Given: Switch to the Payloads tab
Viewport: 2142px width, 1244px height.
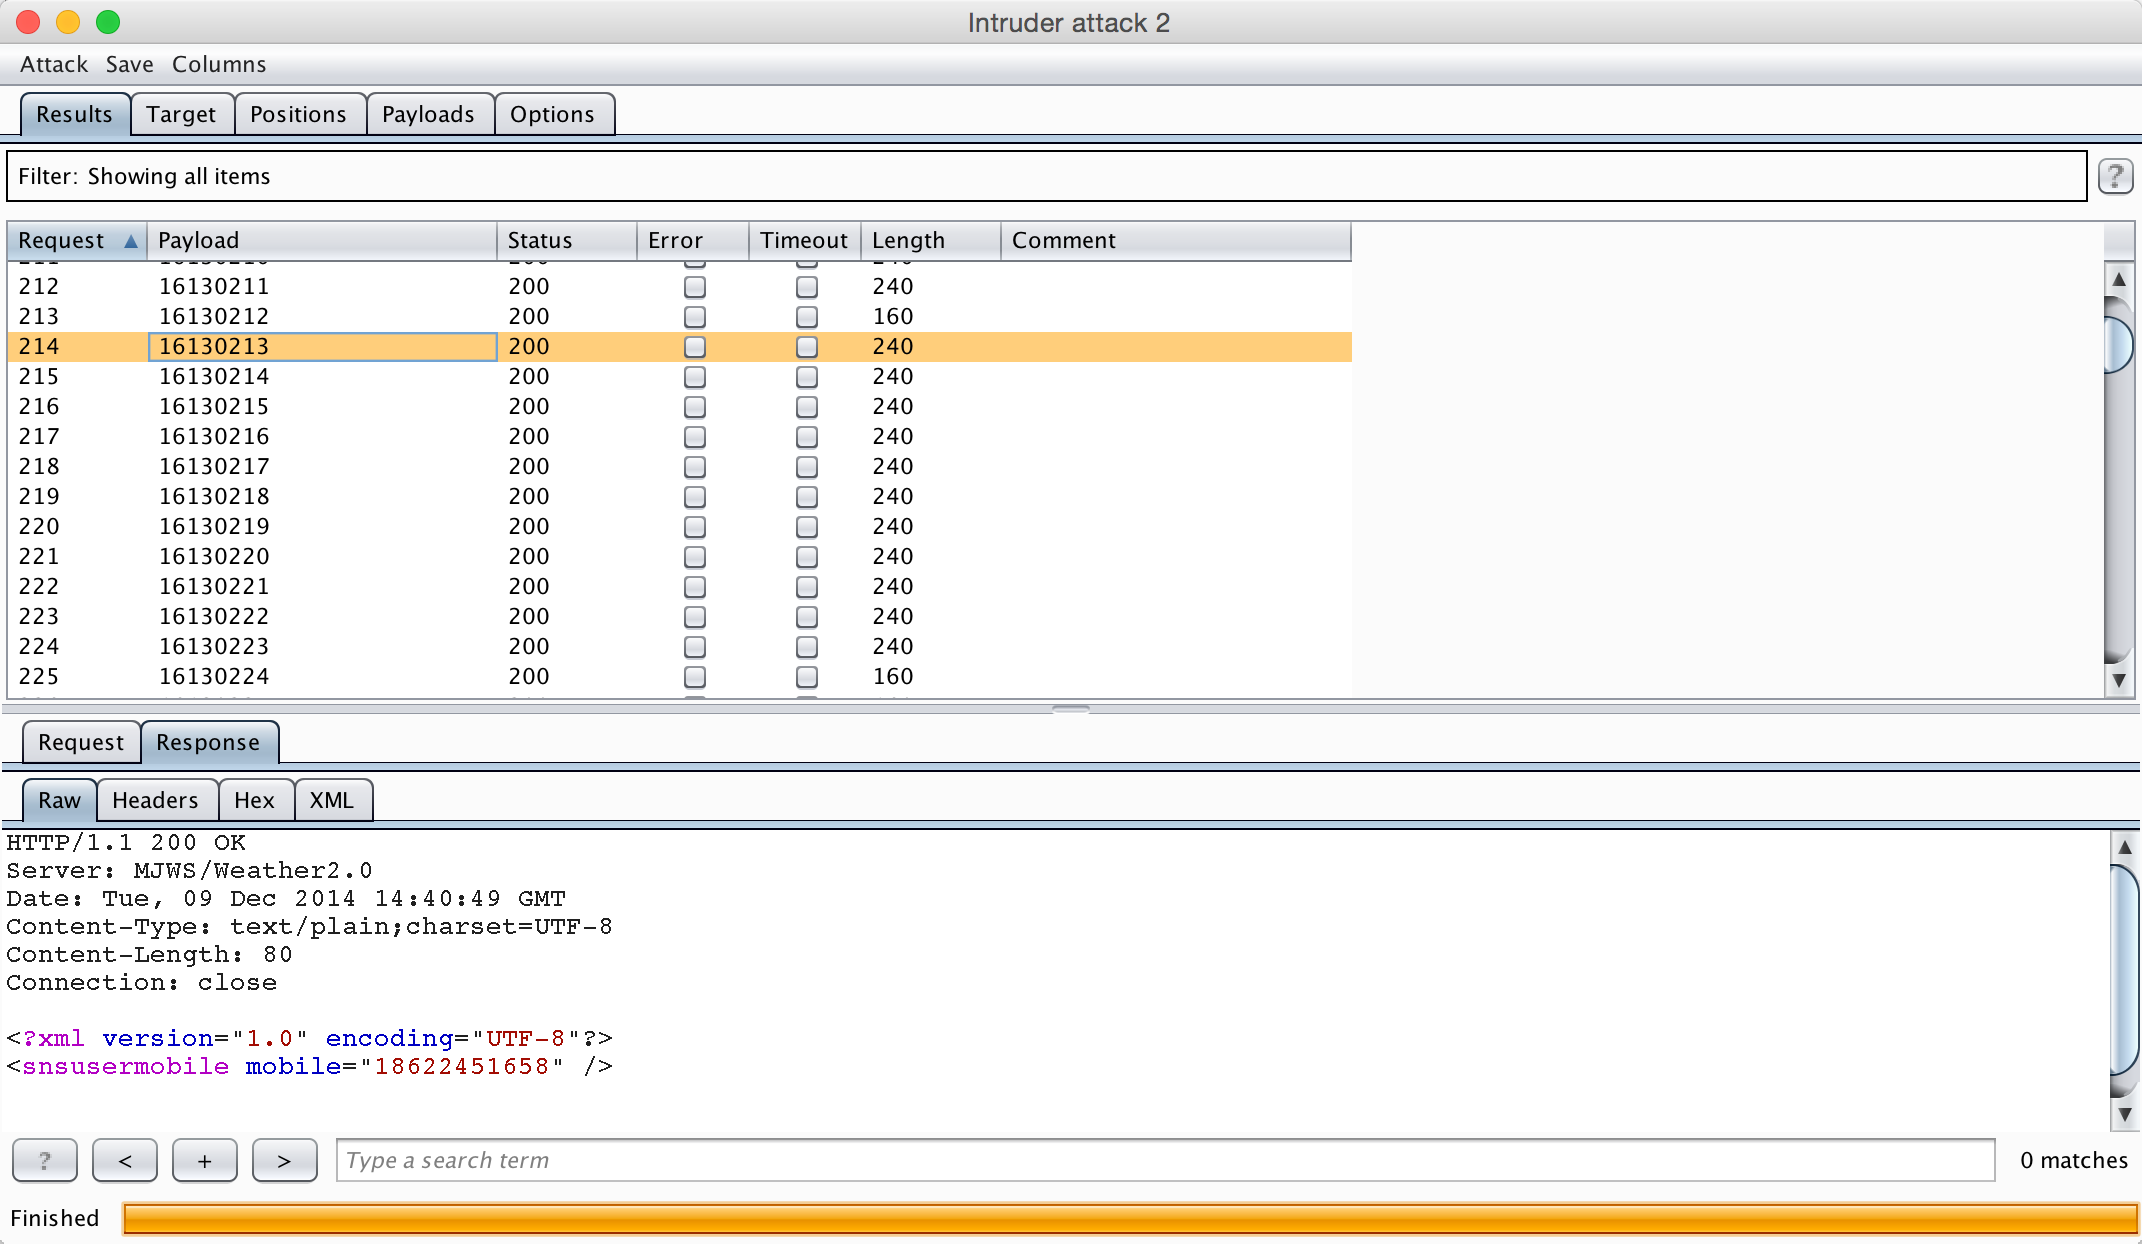Looking at the screenshot, I should [428, 114].
